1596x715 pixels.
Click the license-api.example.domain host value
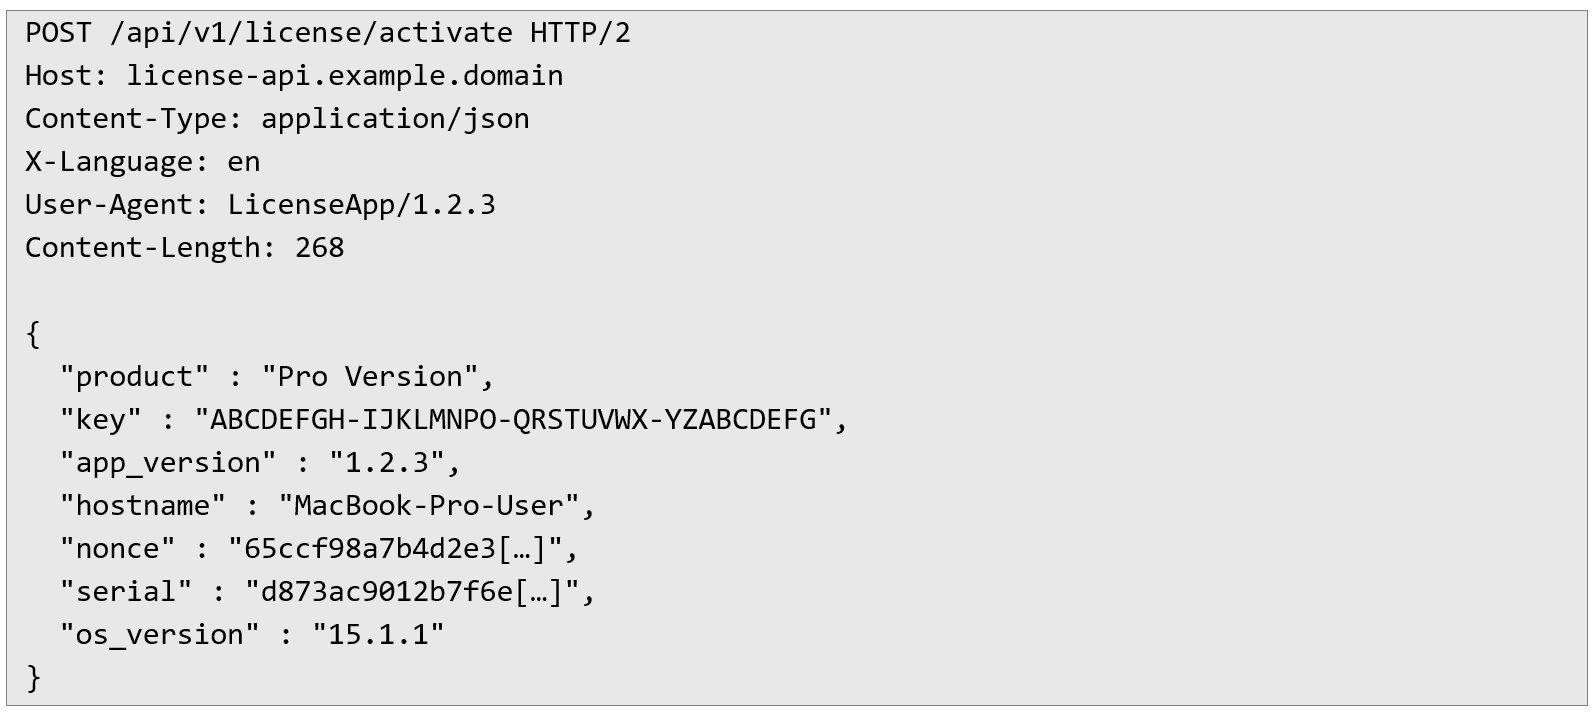click(345, 76)
